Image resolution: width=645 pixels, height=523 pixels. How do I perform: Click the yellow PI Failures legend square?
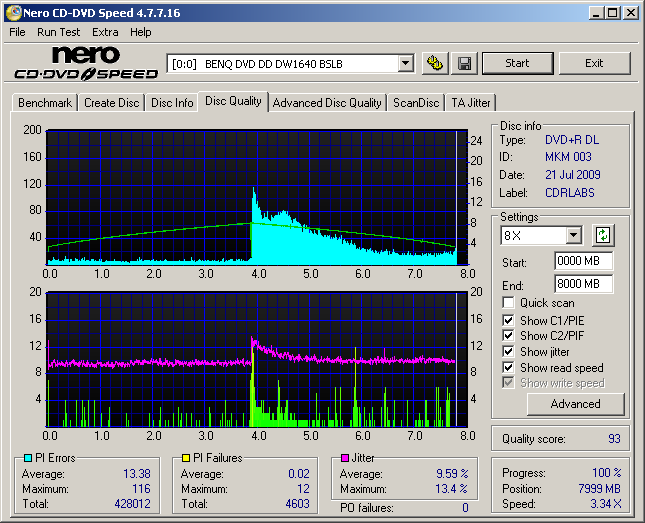point(186,458)
